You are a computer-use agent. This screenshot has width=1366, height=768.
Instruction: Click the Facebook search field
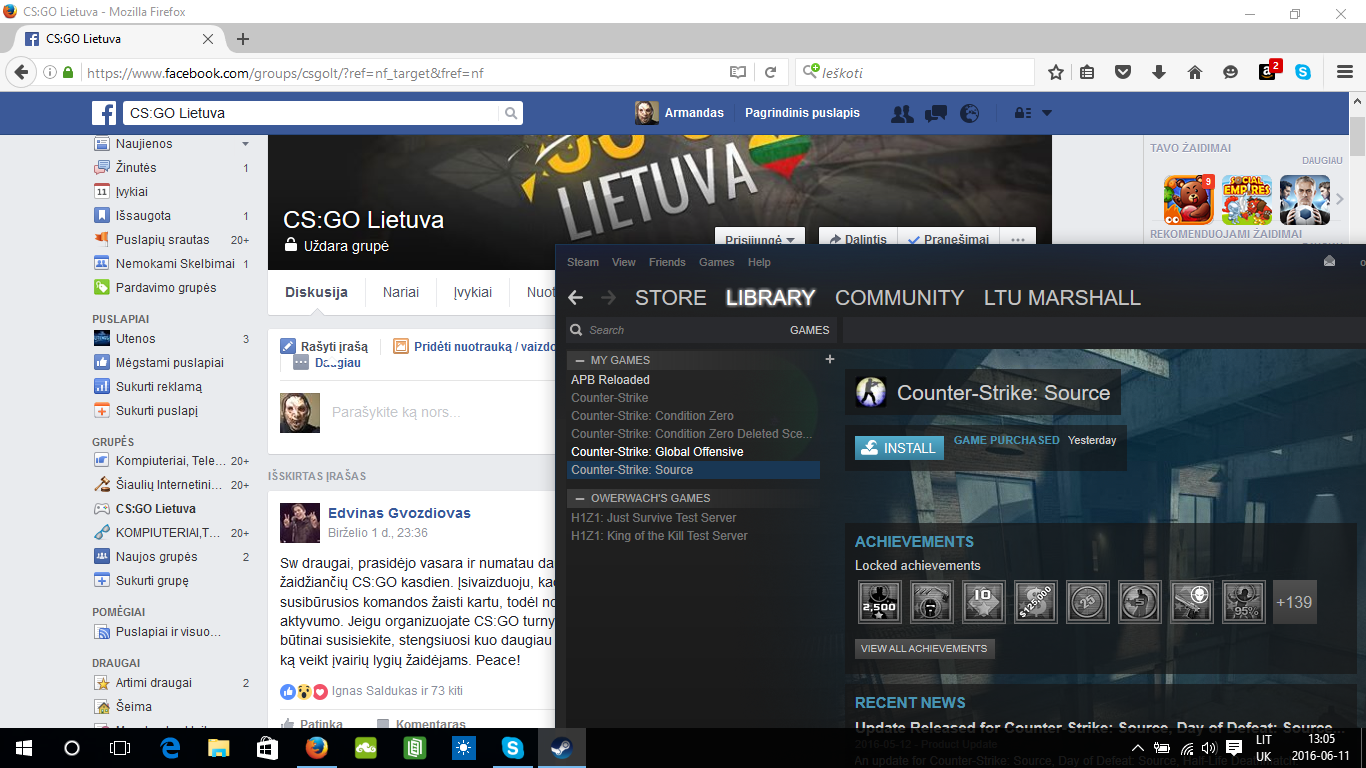[x=310, y=113]
